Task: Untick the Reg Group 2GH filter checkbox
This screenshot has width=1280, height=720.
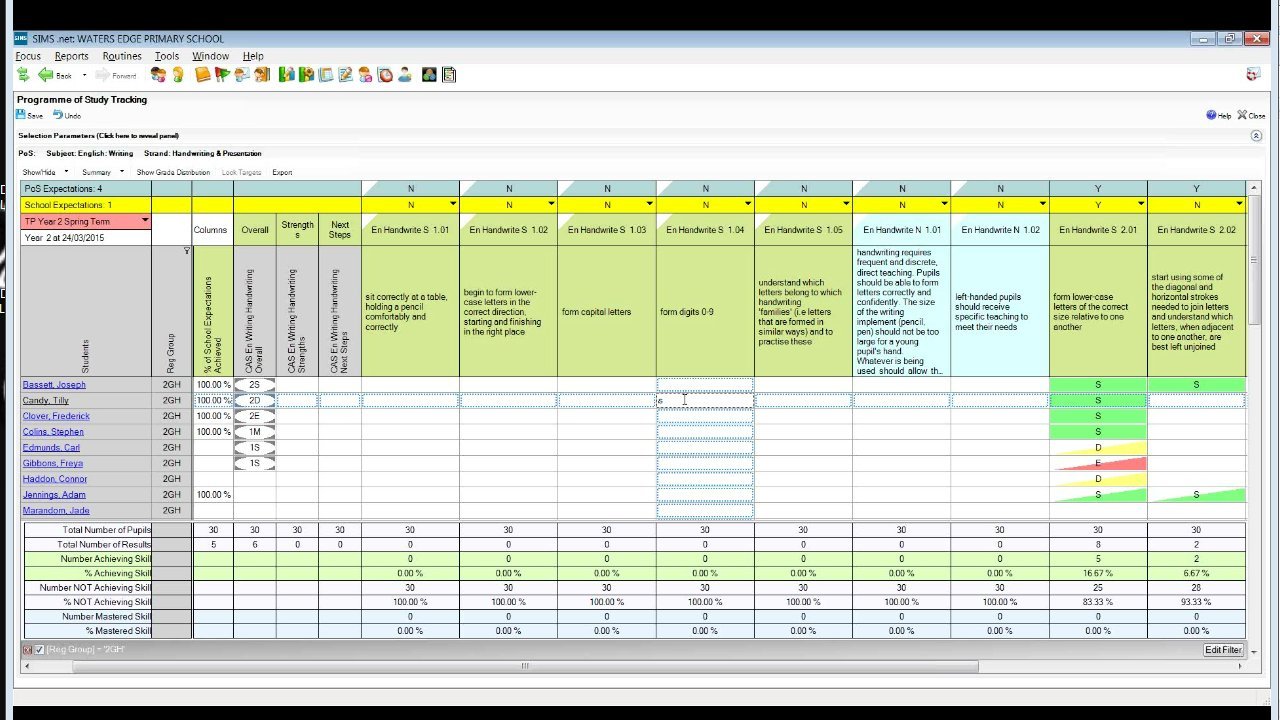Action: (x=40, y=650)
